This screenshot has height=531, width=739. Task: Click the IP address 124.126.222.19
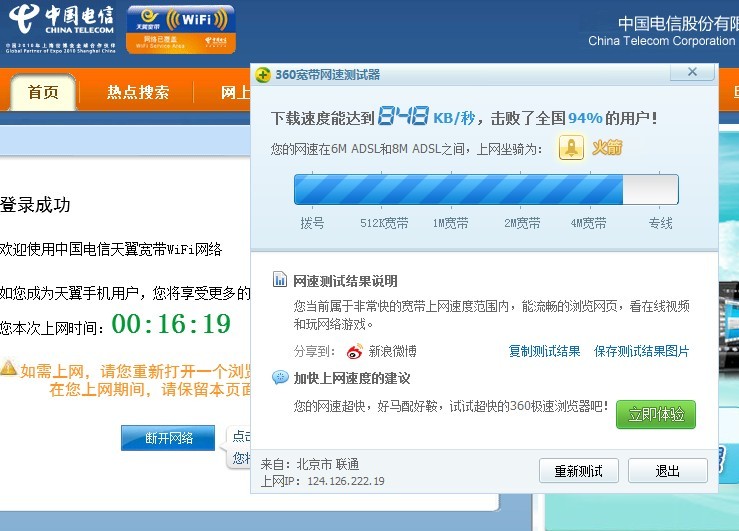point(346,481)
